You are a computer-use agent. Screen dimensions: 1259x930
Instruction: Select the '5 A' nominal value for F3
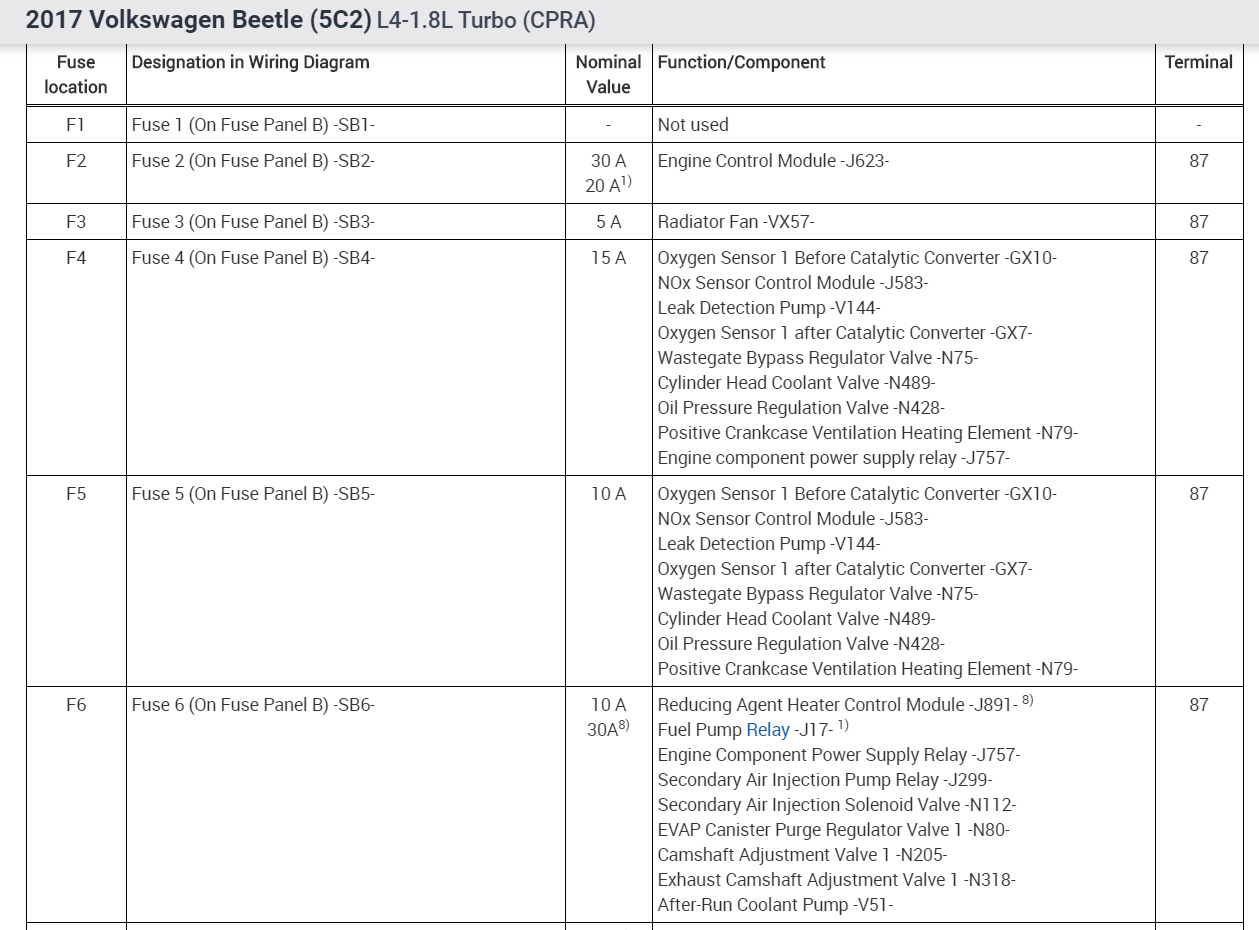[x=608, y=222]
